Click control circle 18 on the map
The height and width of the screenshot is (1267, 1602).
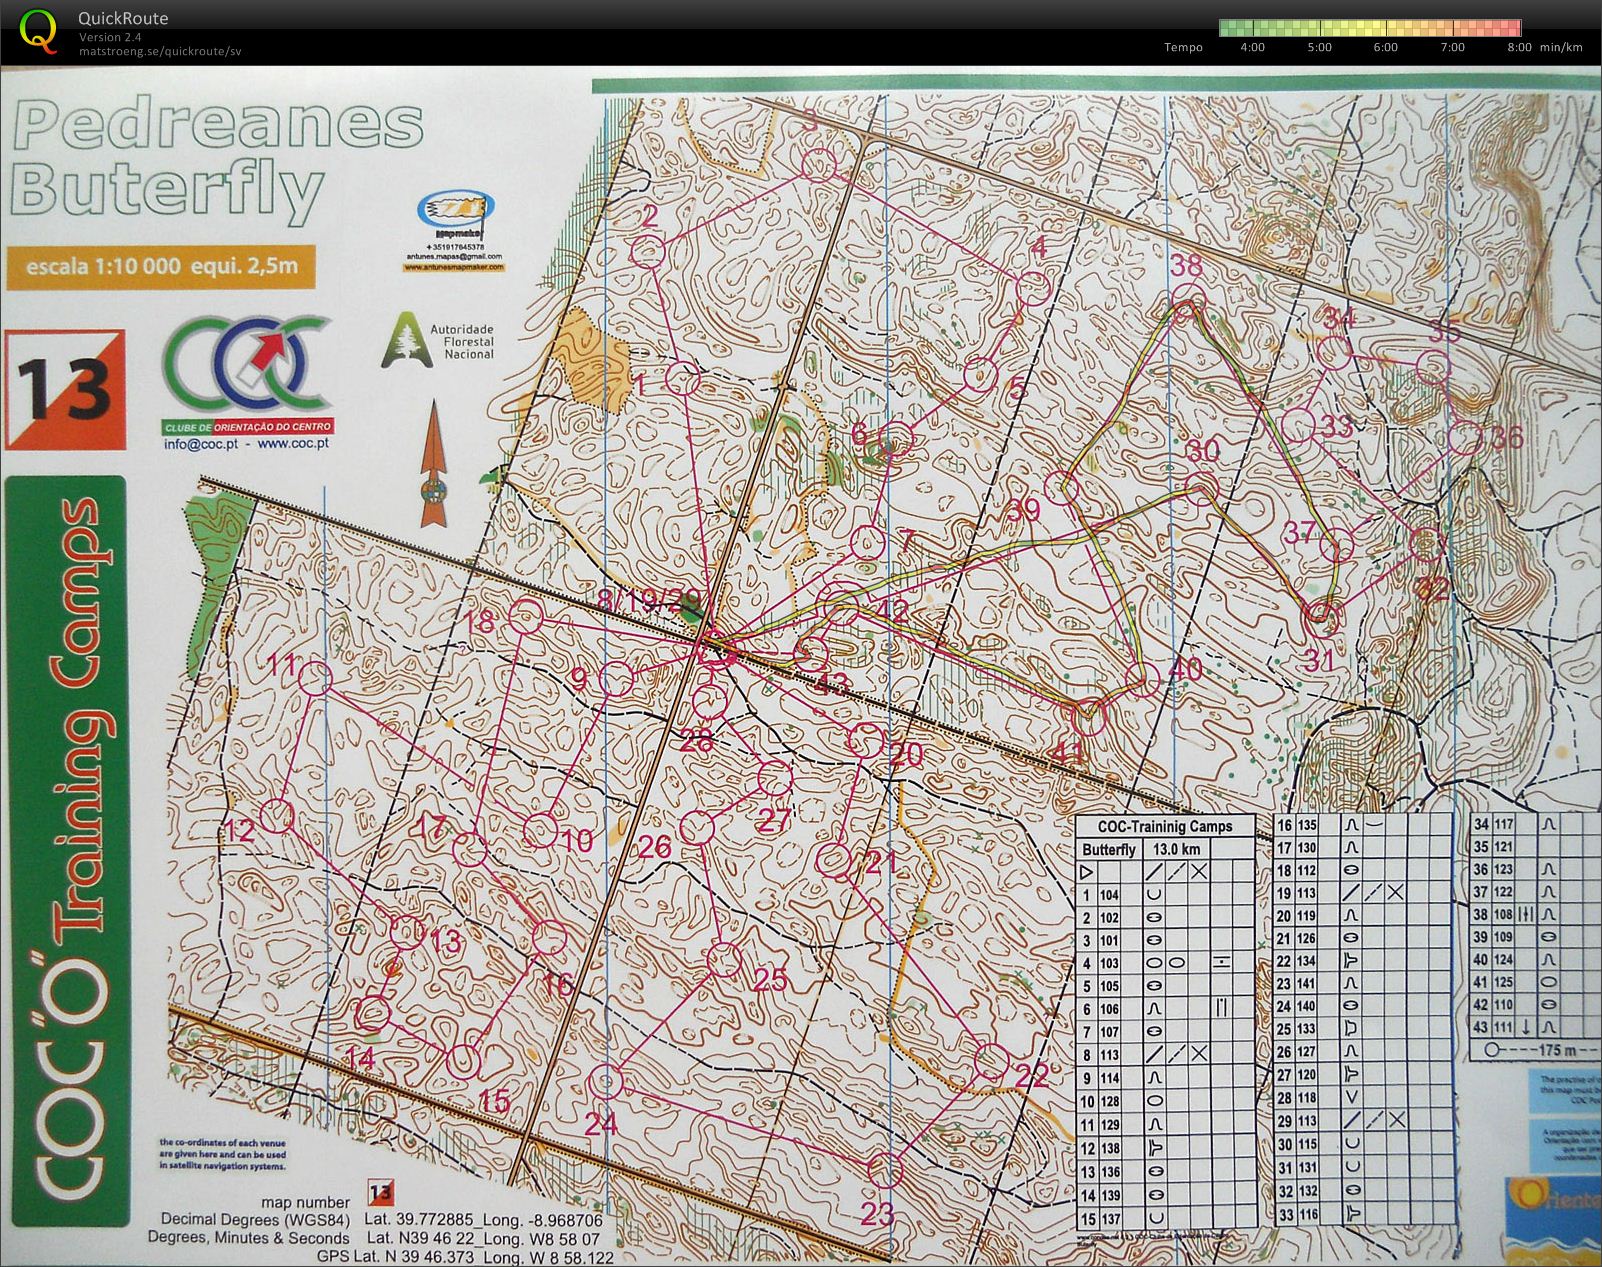[x=526, y=617]
